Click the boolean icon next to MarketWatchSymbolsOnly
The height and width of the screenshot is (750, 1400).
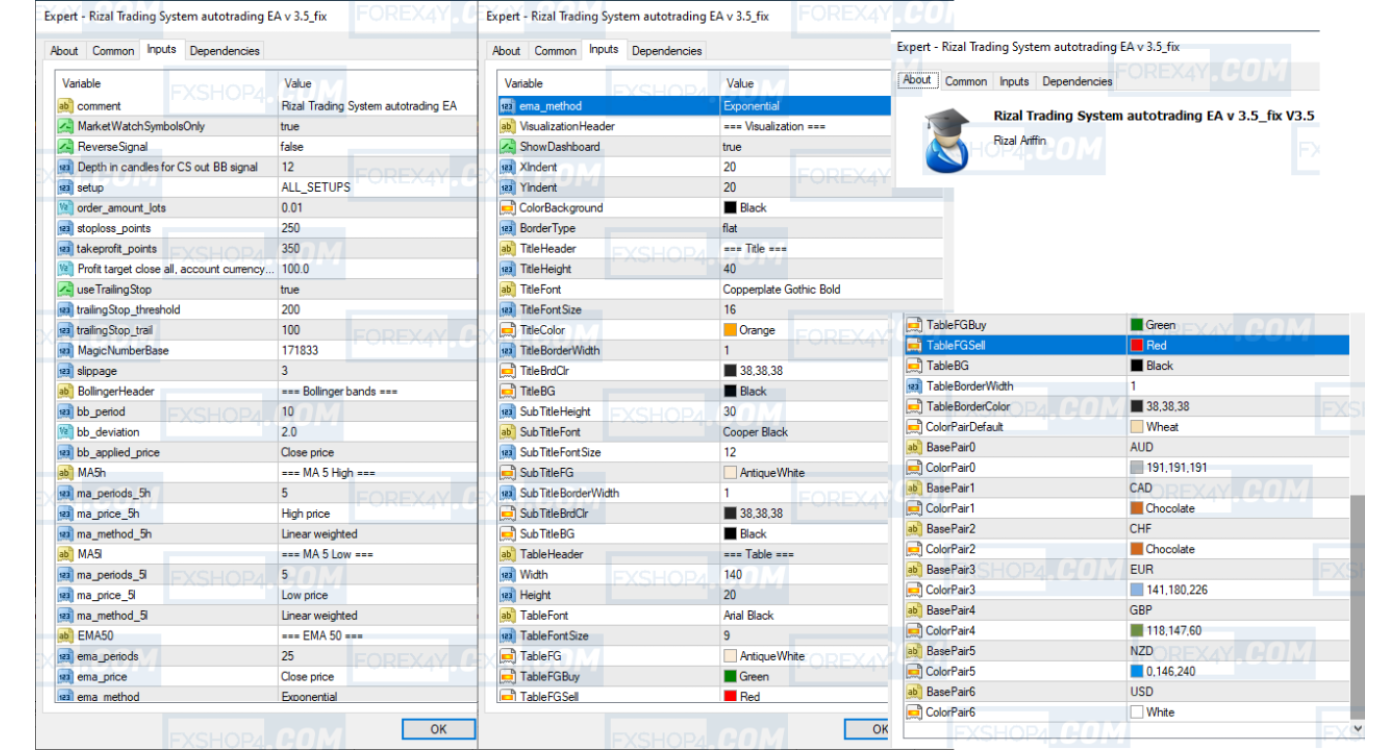65,127
